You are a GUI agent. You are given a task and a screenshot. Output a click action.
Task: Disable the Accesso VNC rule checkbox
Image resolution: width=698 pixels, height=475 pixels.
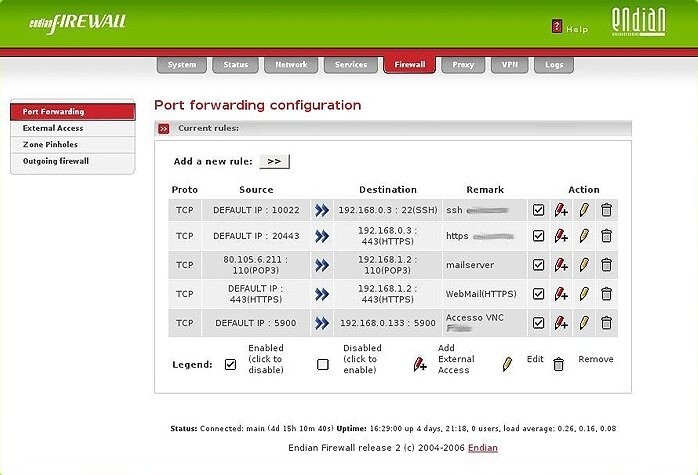[539, 323]
